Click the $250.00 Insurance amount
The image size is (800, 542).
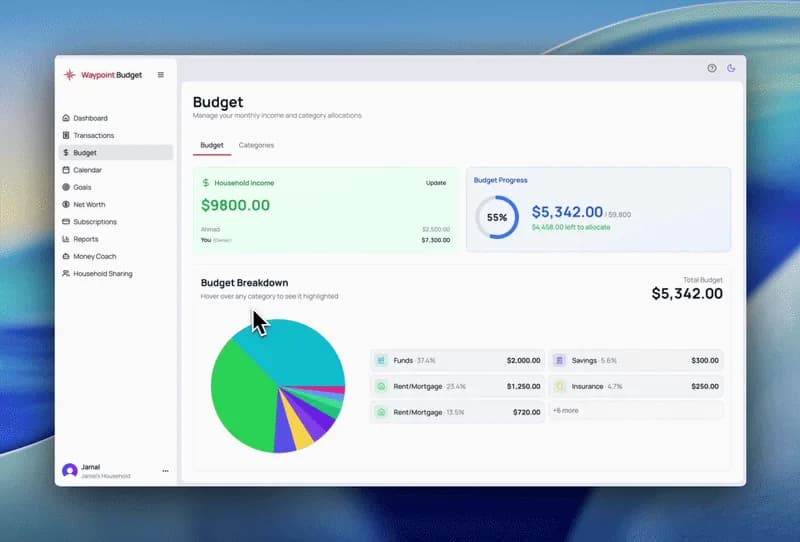point(705,386)
